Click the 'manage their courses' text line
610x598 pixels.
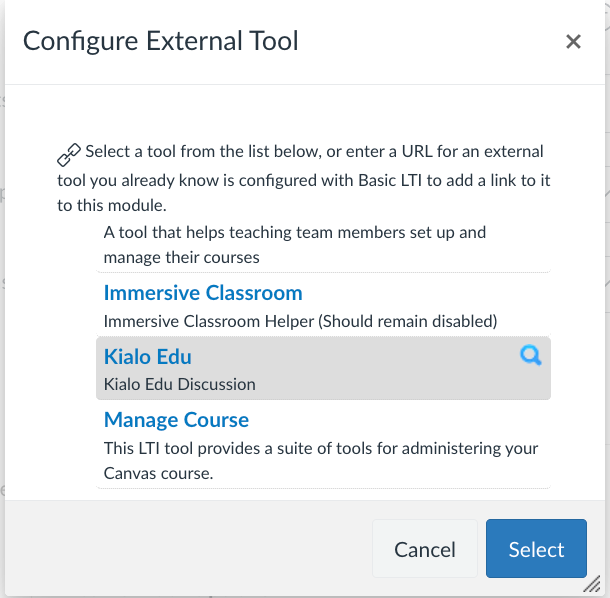[182, 257]
